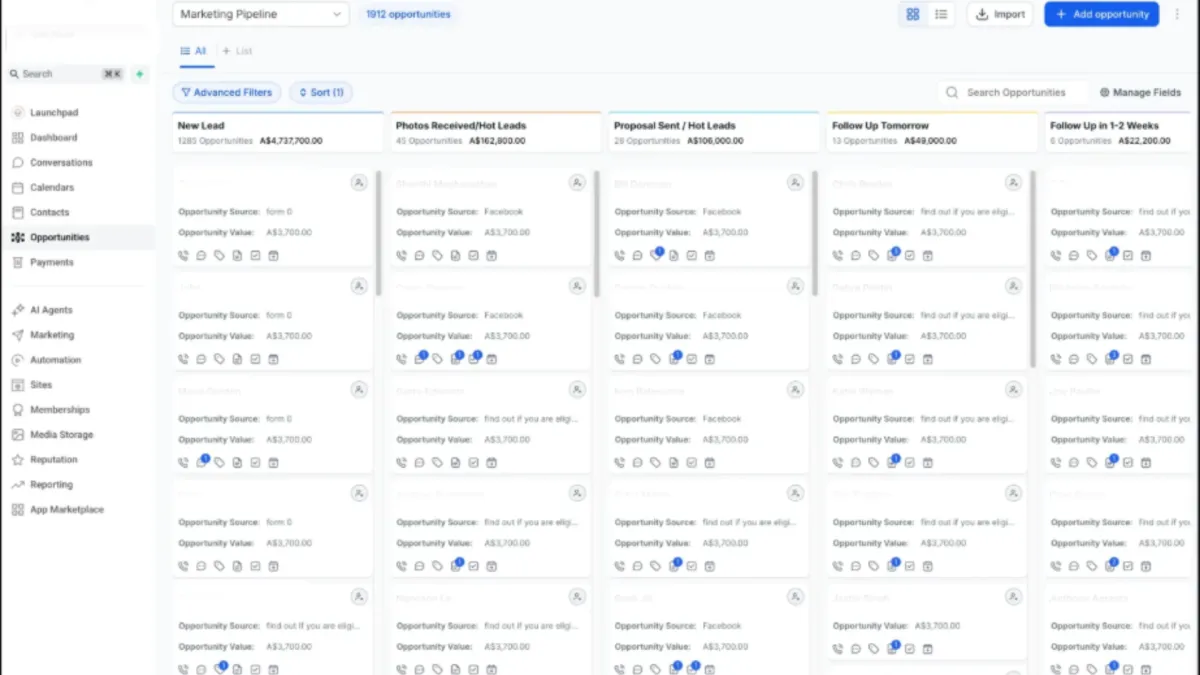The image size is (1200, 675).
Task: Select the All tab
Action: [x=193, y=51]
